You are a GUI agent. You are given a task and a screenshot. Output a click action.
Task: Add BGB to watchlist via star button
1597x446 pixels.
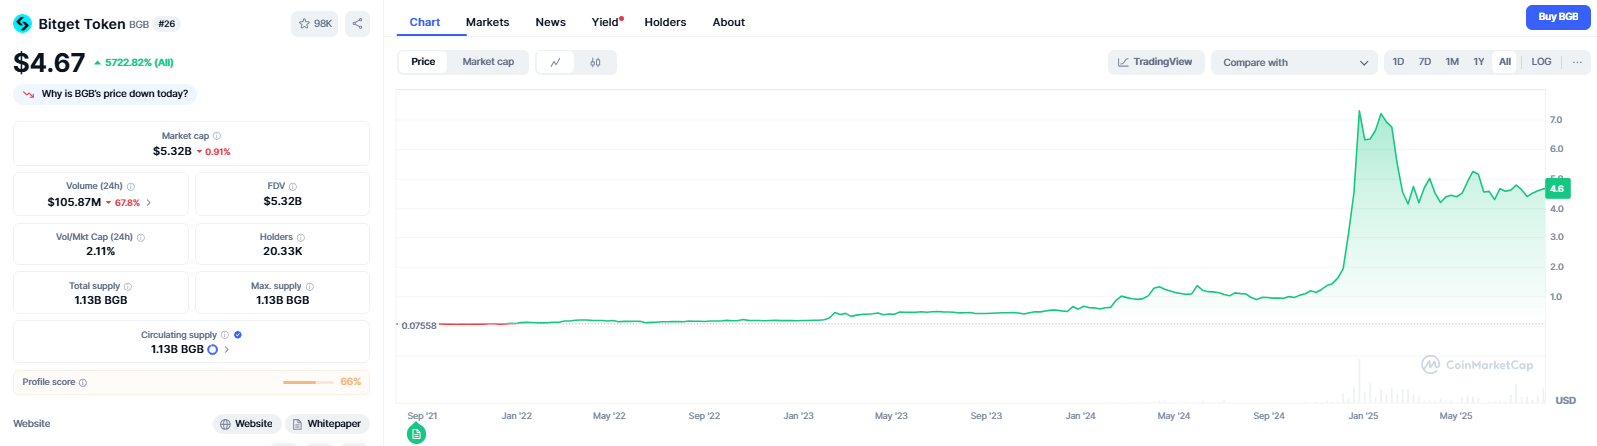314,23
